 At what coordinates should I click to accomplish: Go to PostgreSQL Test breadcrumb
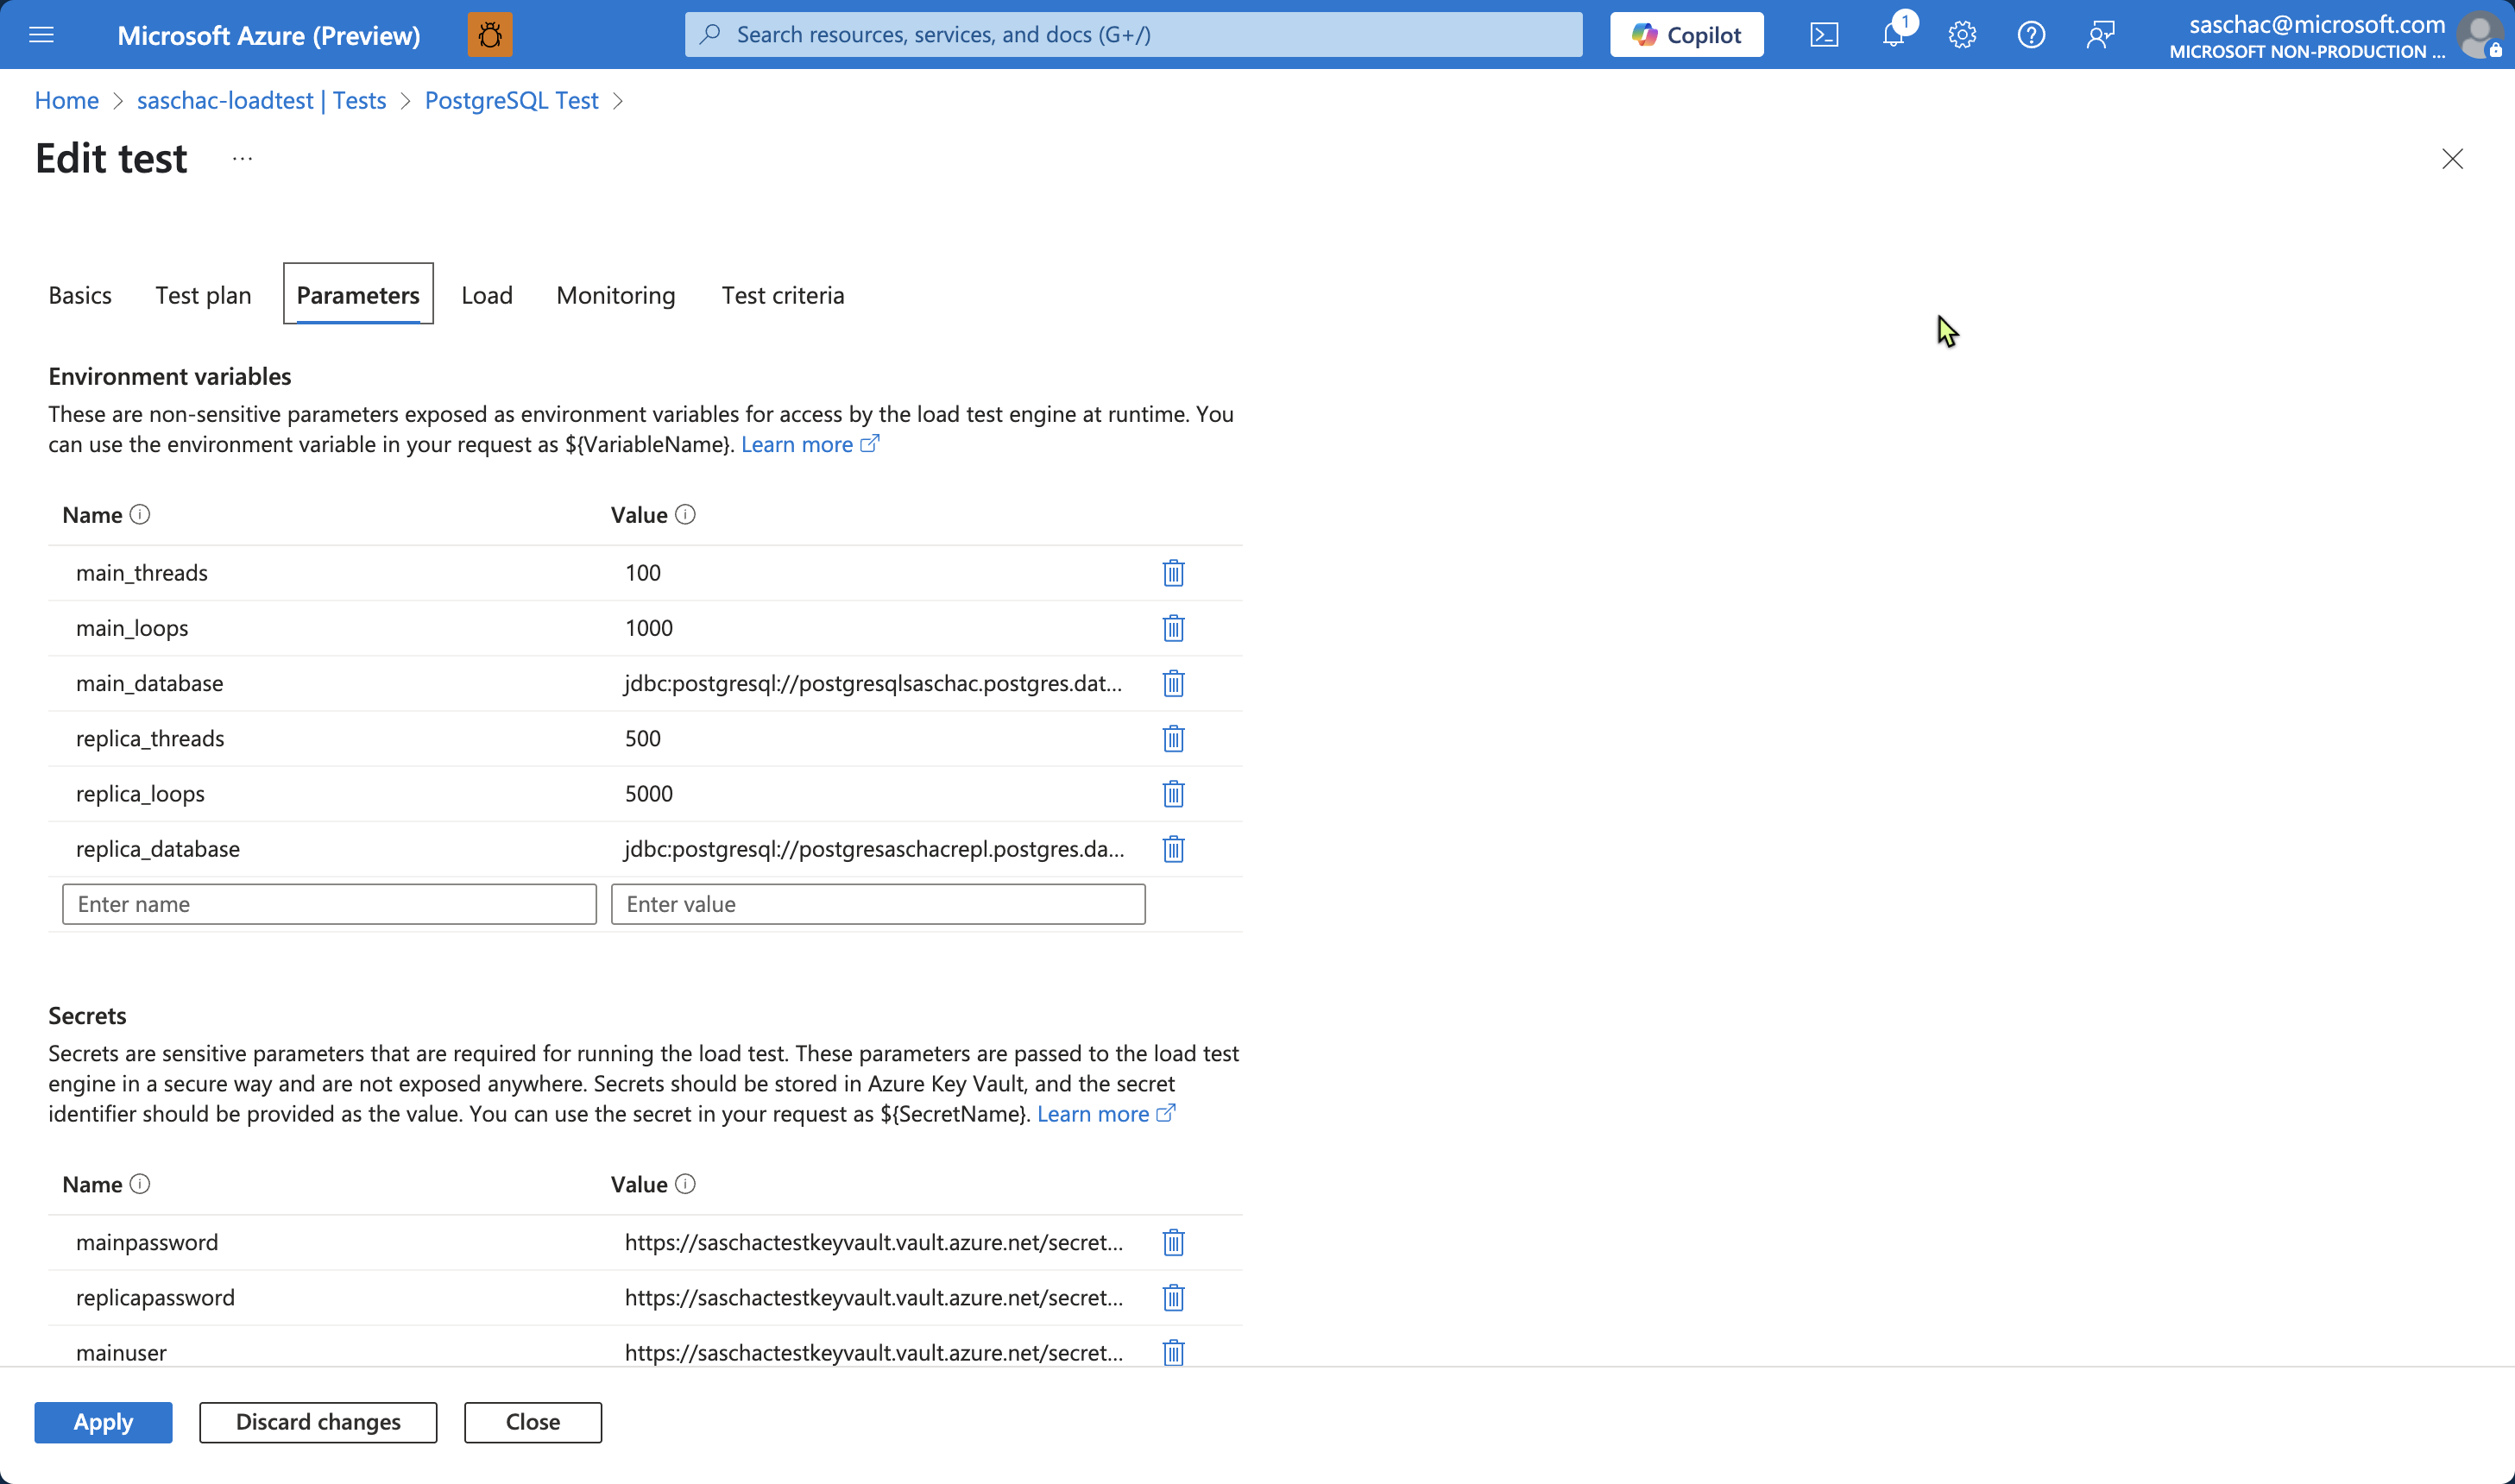tap(511, 100)
